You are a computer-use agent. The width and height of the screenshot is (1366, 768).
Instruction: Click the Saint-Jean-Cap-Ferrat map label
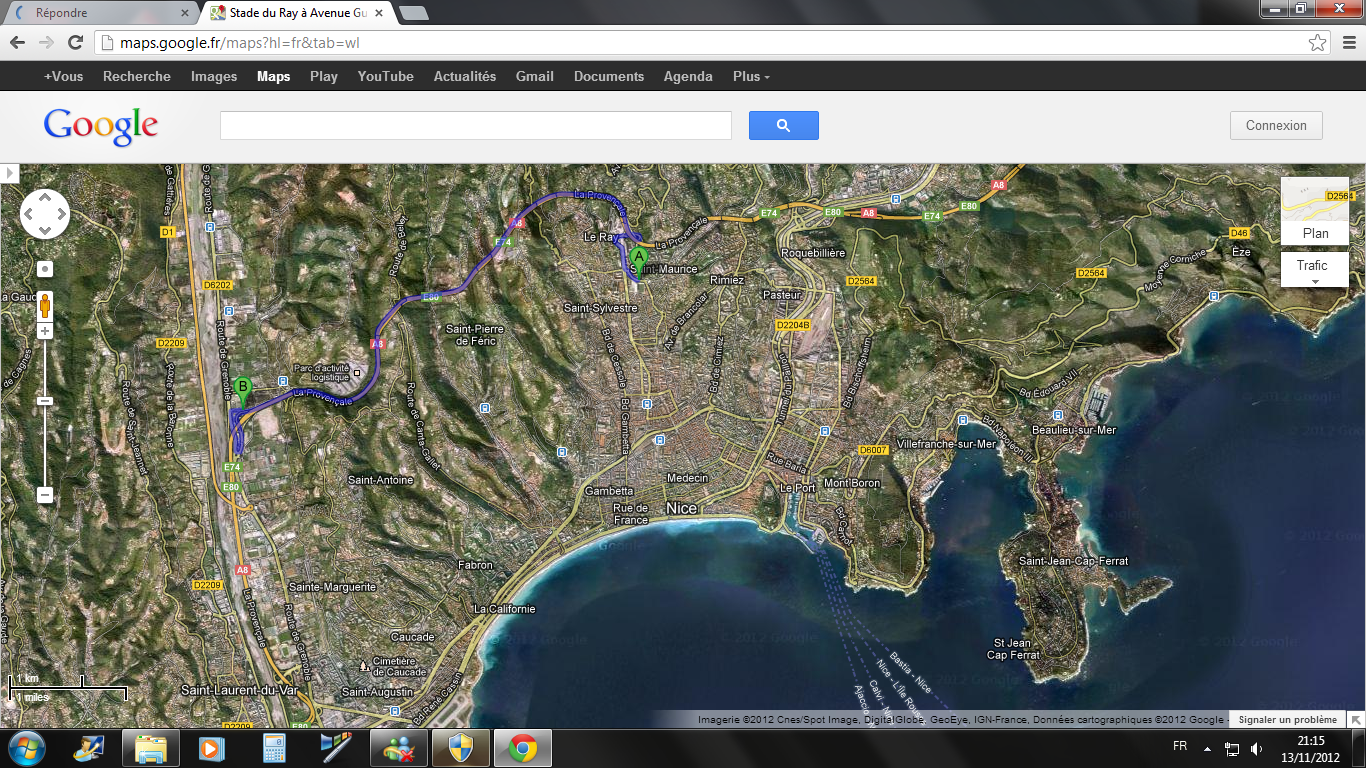[1073, 561]
